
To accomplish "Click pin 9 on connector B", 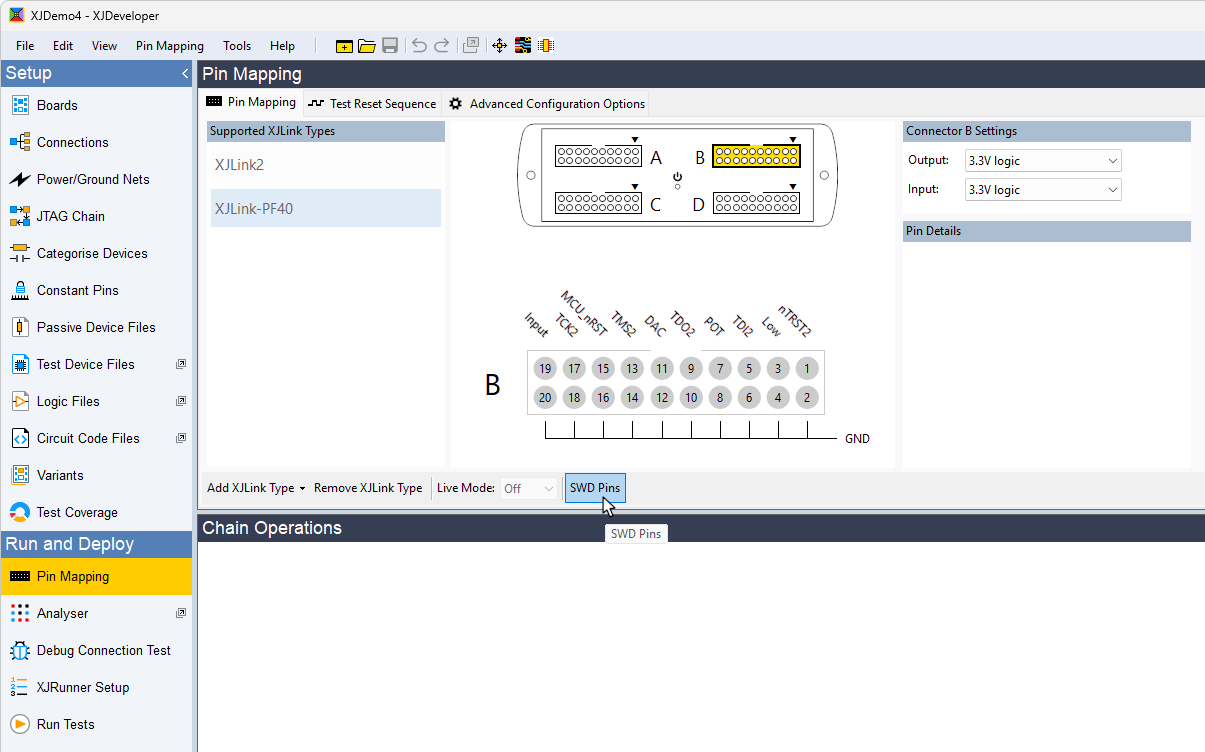I will point(691,369).
